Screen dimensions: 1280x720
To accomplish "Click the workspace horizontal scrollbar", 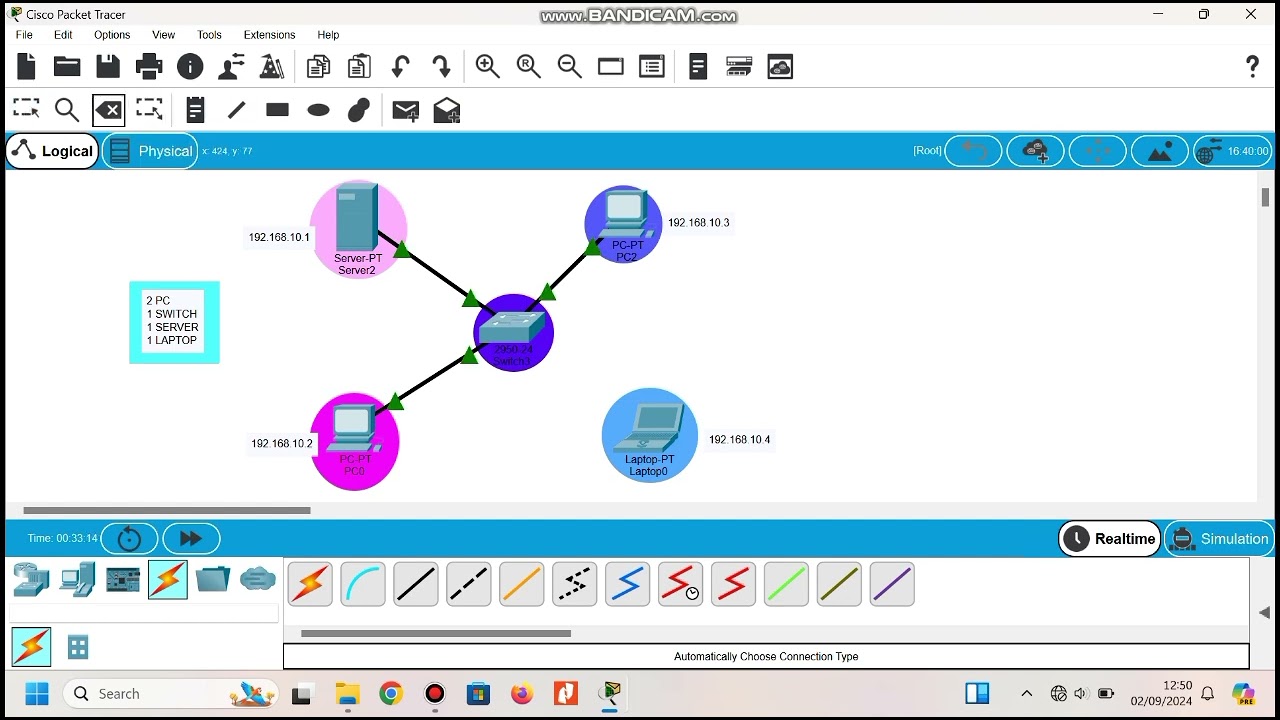I will [x=167, y=510].
